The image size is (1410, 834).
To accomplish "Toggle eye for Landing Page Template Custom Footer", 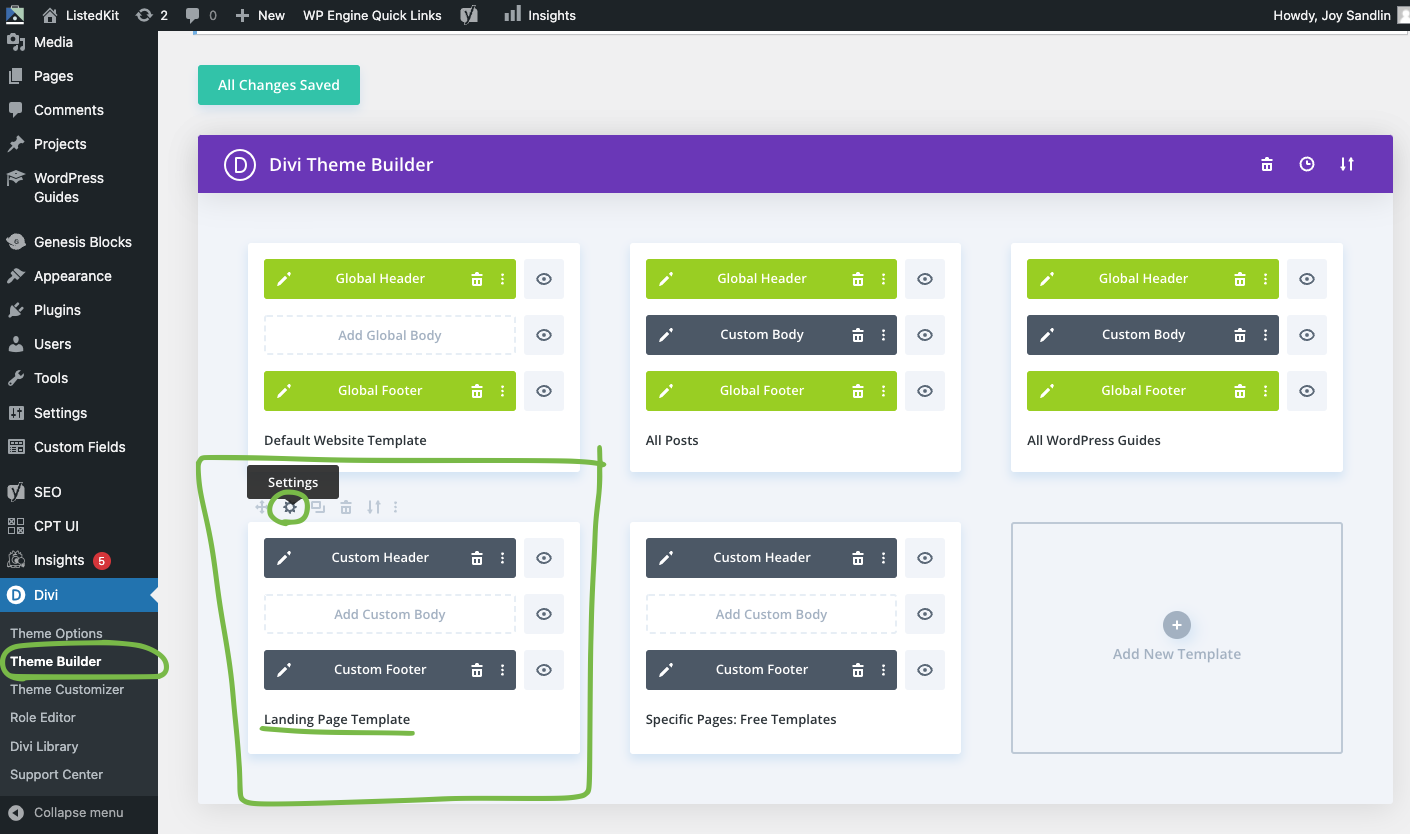I will [x=544, y=670].
